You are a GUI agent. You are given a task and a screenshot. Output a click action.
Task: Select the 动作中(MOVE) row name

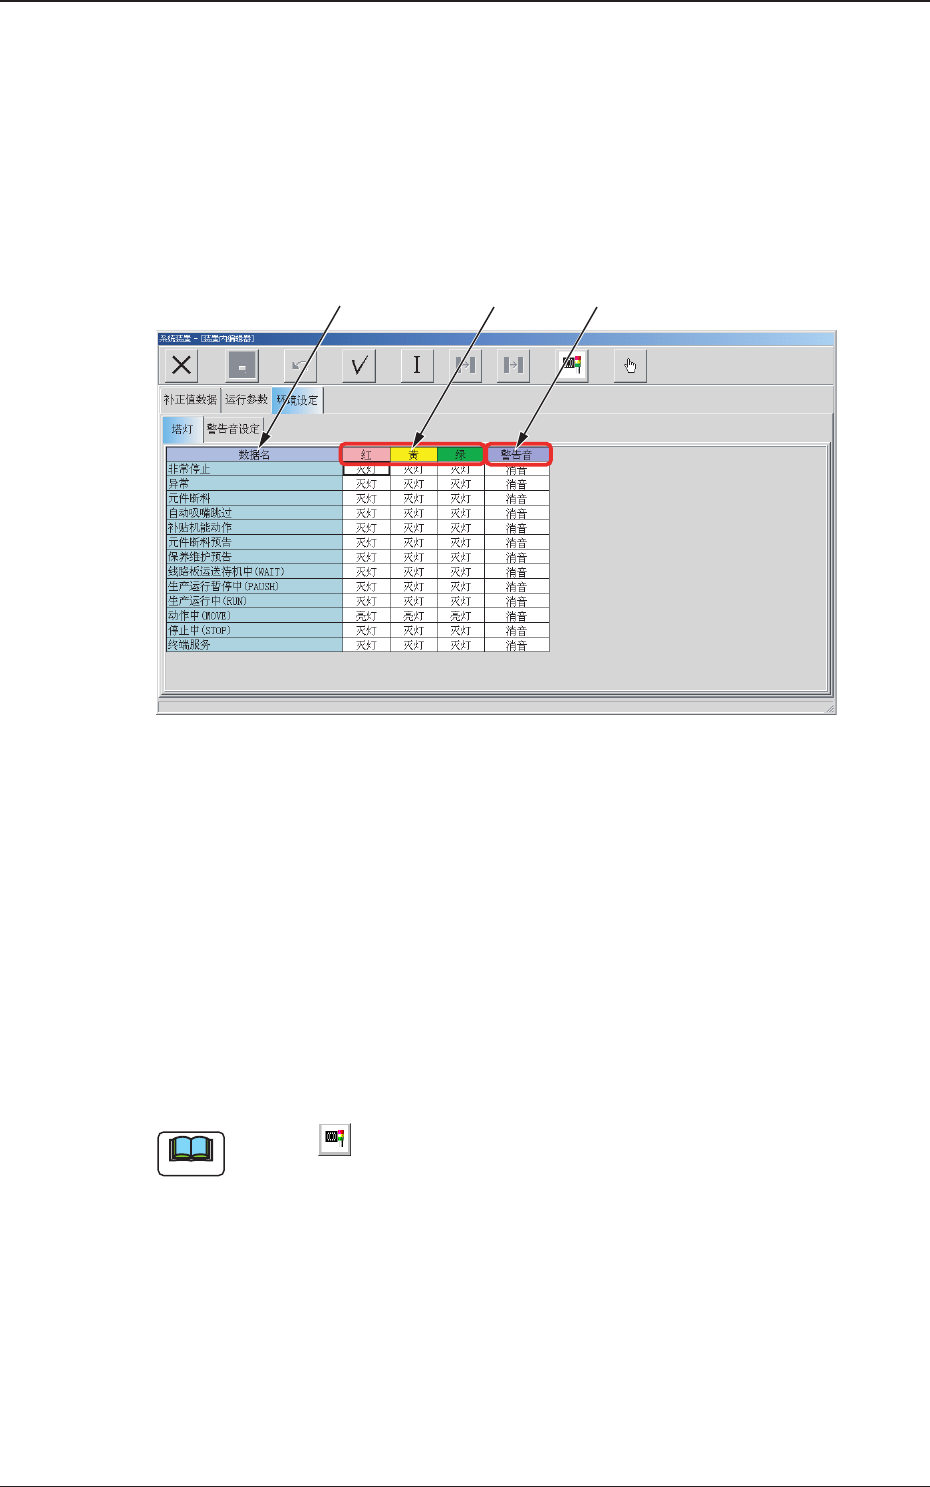[x=254, y=616]
